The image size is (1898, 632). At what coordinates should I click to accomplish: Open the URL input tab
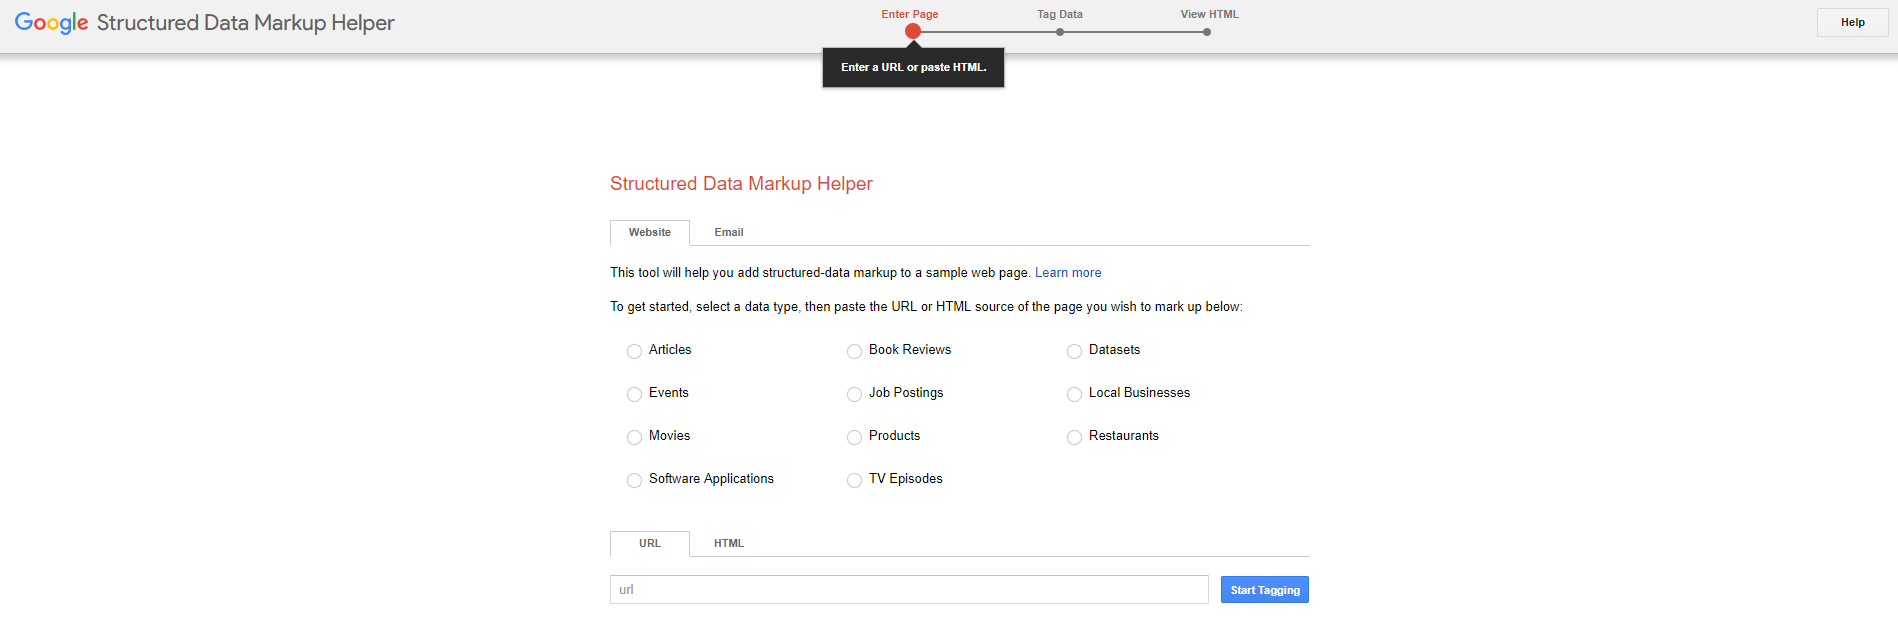650,543
